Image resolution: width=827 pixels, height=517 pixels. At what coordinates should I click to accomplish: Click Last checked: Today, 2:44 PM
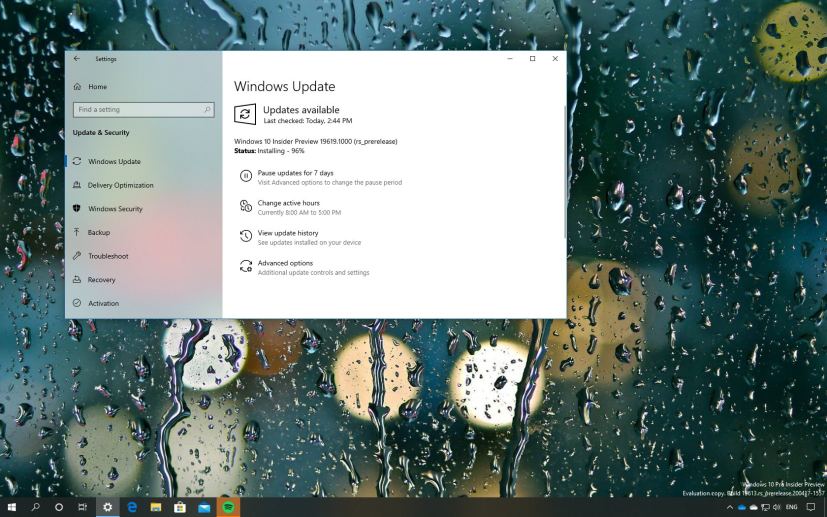pos(307,121)
